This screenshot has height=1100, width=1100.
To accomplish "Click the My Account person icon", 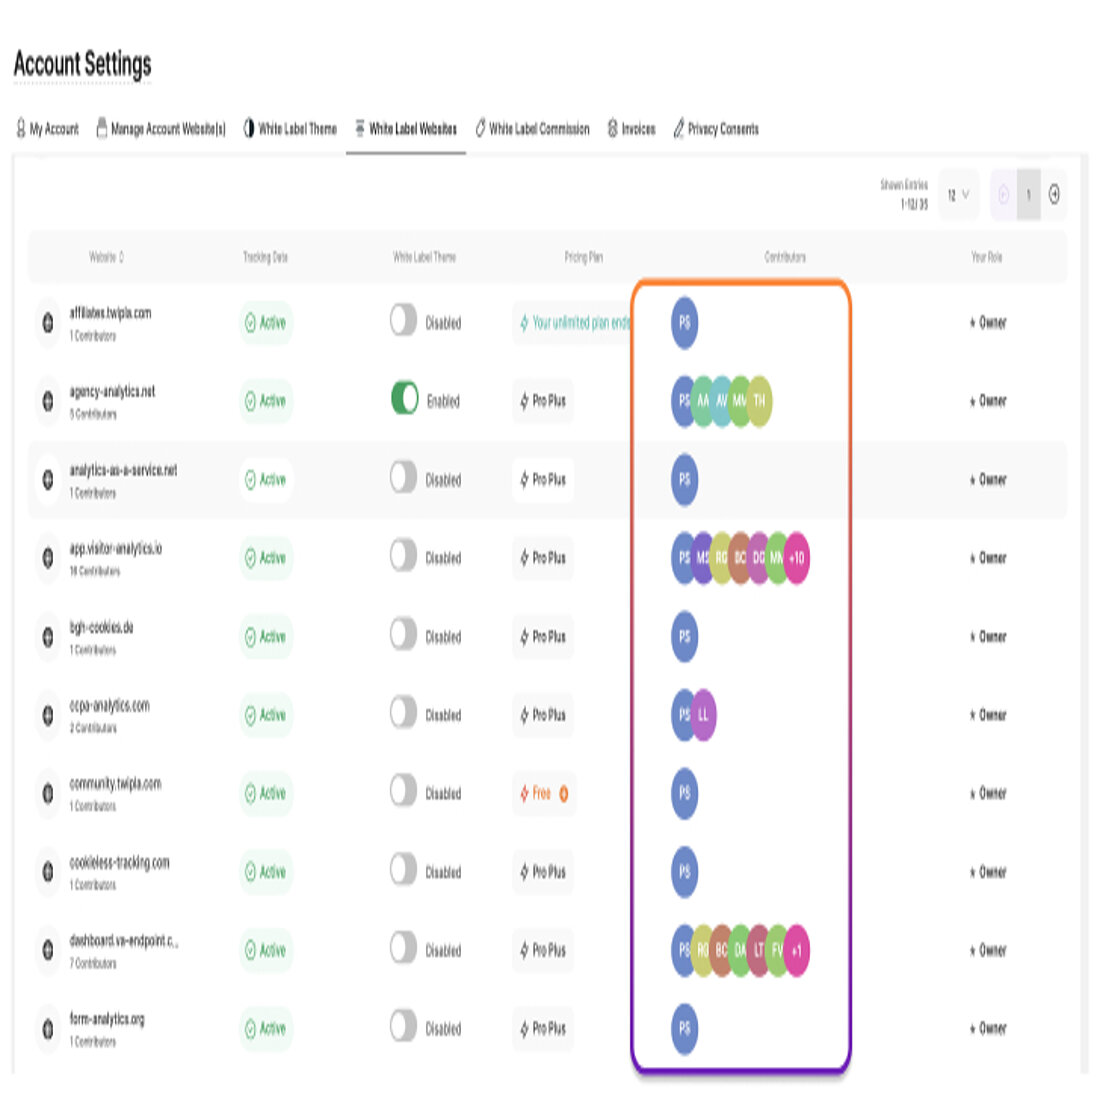I will 21,128.
